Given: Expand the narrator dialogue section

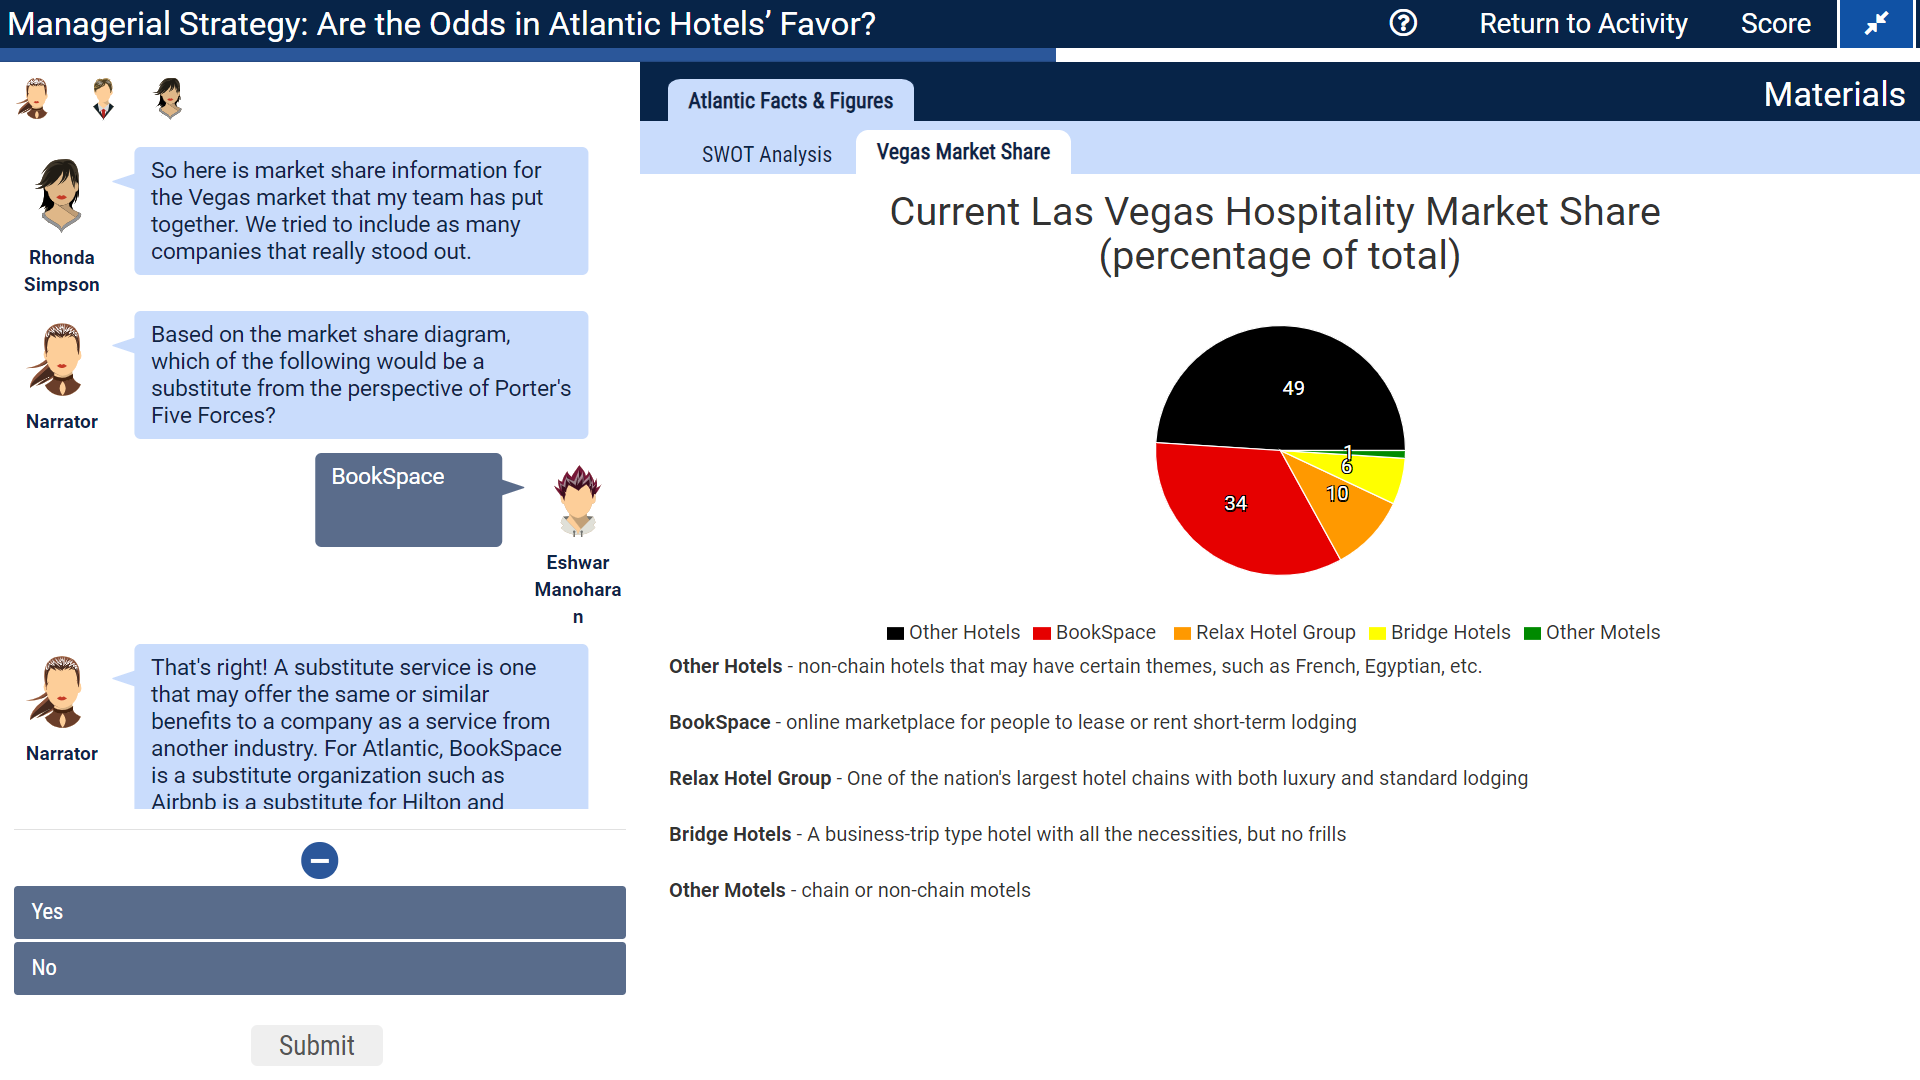Looking at the screenshot, I should pyautogui.click(x=318, y=860).
